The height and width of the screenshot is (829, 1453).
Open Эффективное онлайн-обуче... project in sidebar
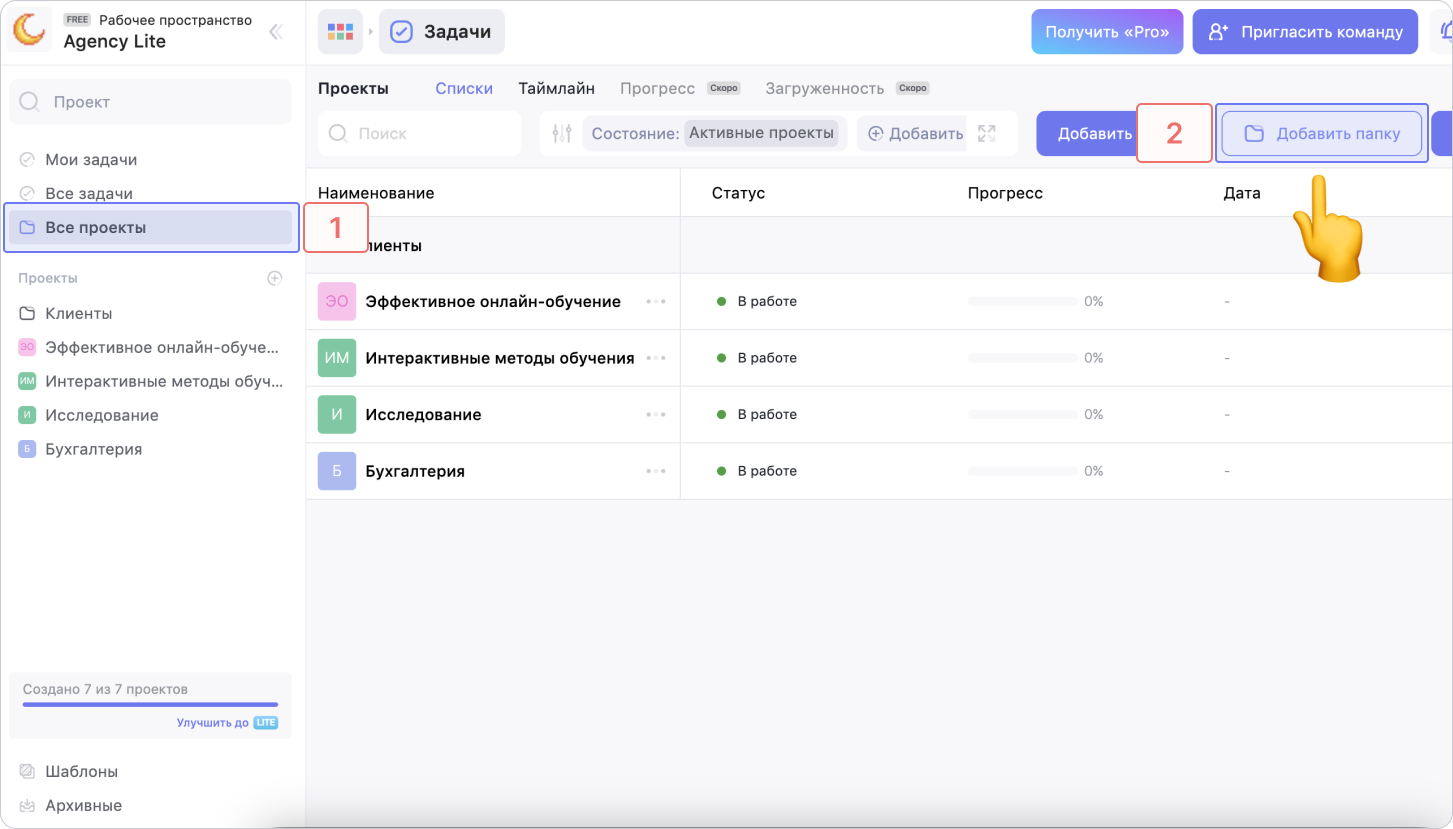(x=150, y=347)
